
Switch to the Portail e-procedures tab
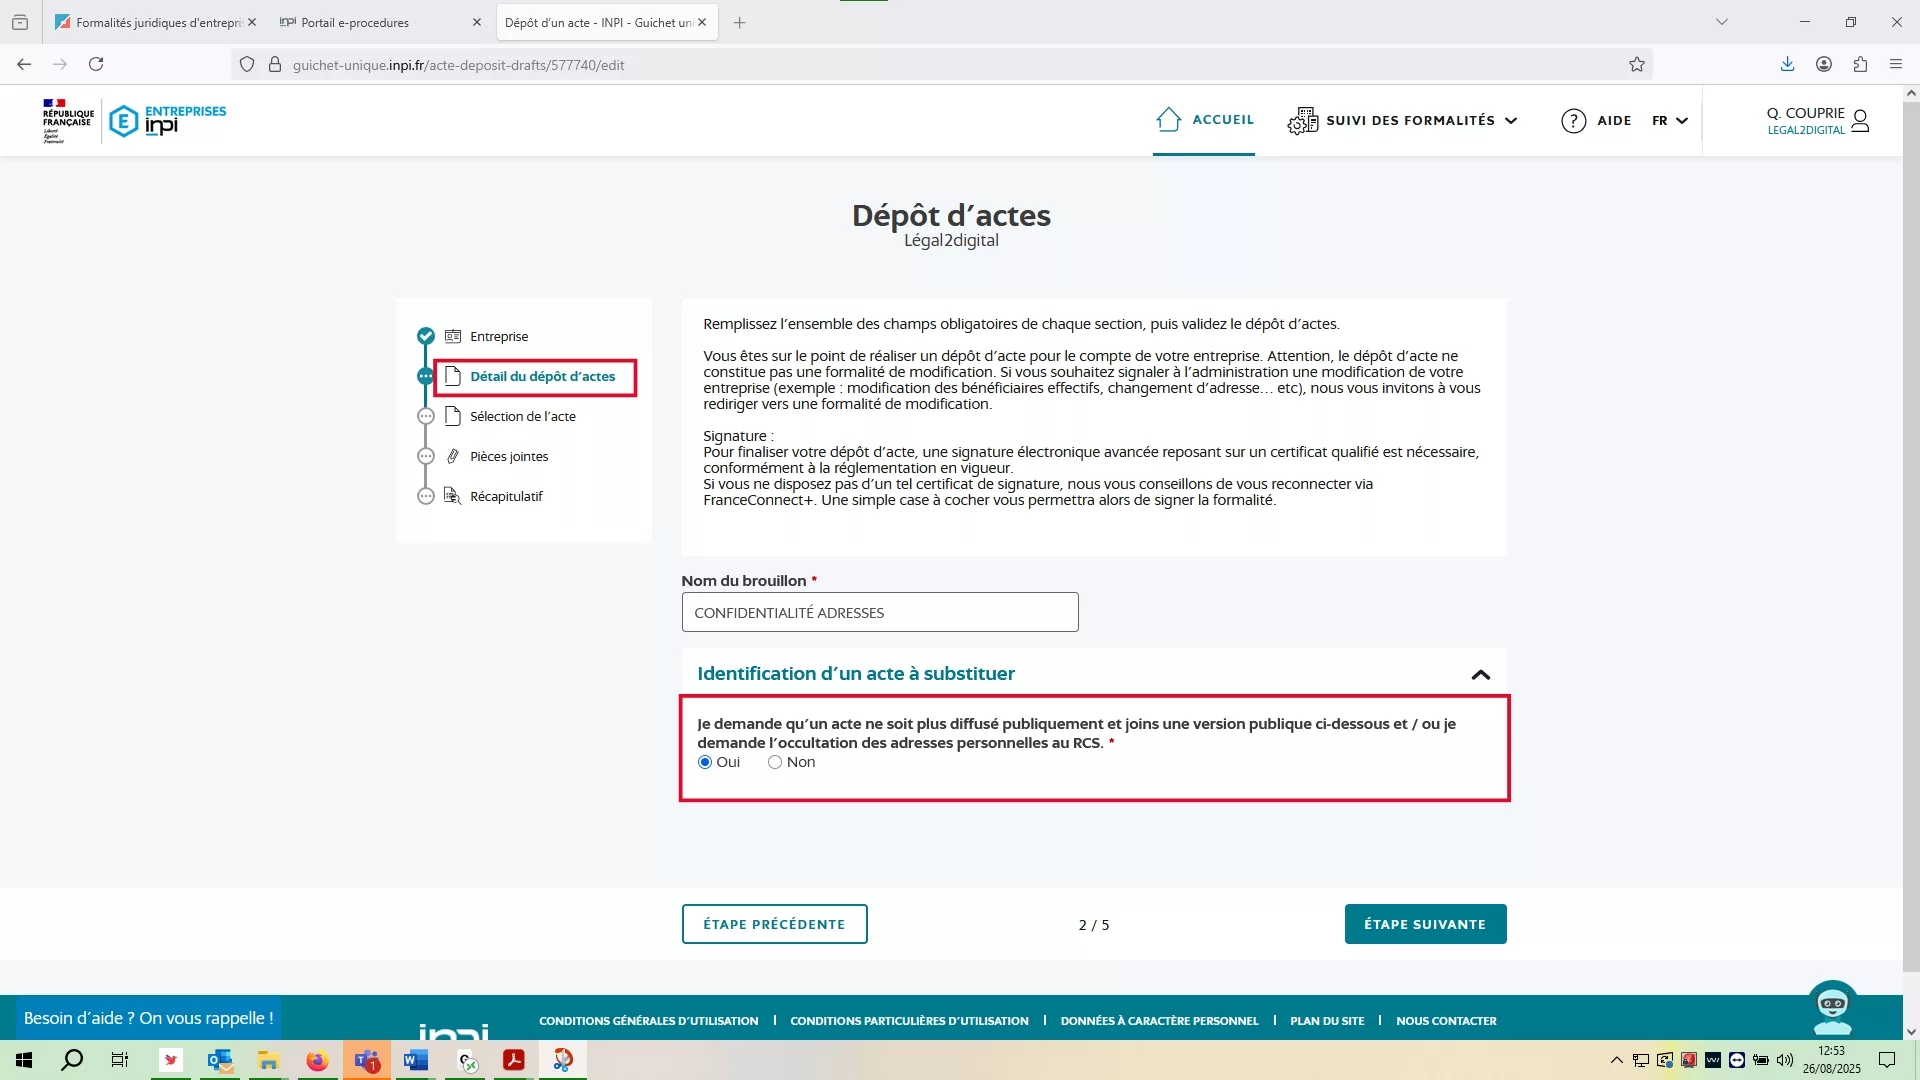click(356, 22)
